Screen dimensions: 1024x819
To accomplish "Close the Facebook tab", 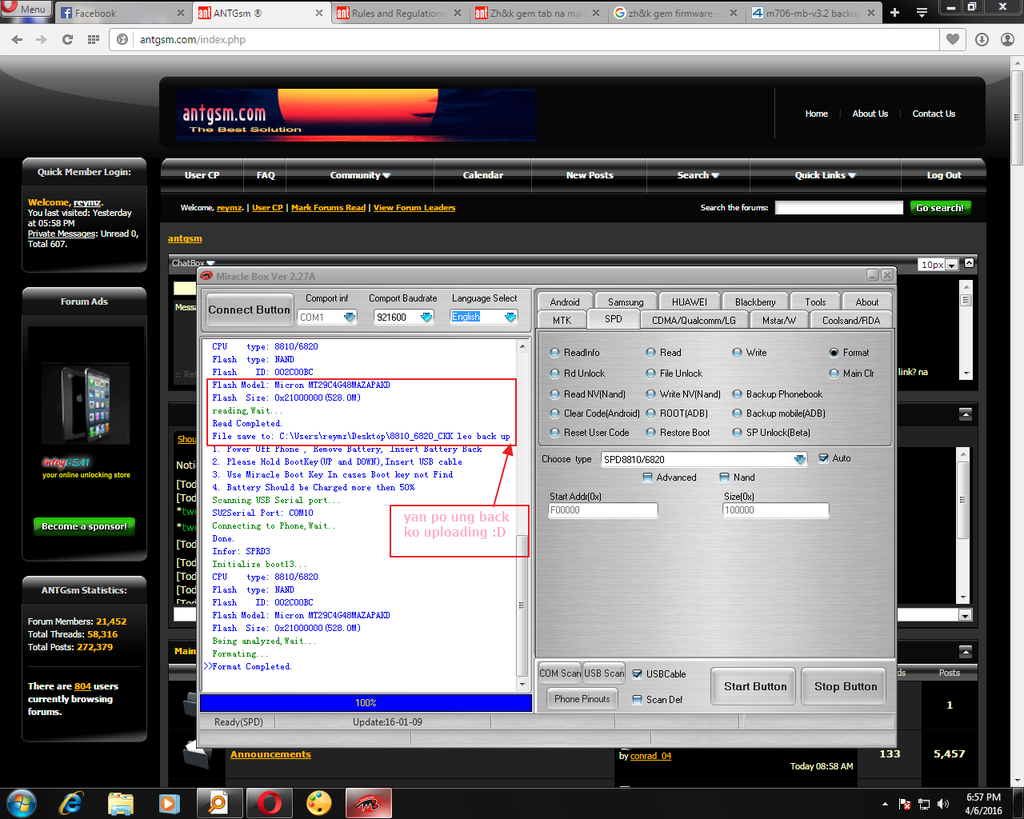I will (x=181, y=13).
